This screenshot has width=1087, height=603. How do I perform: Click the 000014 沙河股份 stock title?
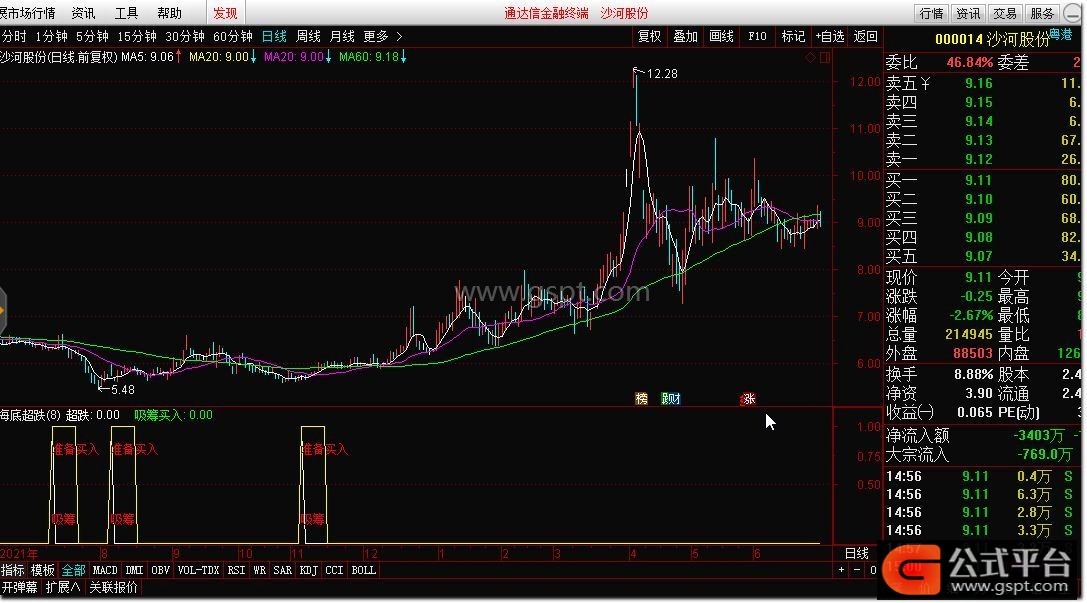(993, 40)
